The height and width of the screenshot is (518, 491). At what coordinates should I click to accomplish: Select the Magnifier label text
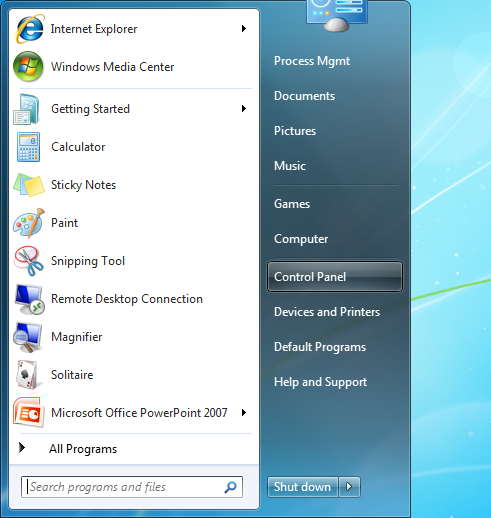tap(77, 337)
